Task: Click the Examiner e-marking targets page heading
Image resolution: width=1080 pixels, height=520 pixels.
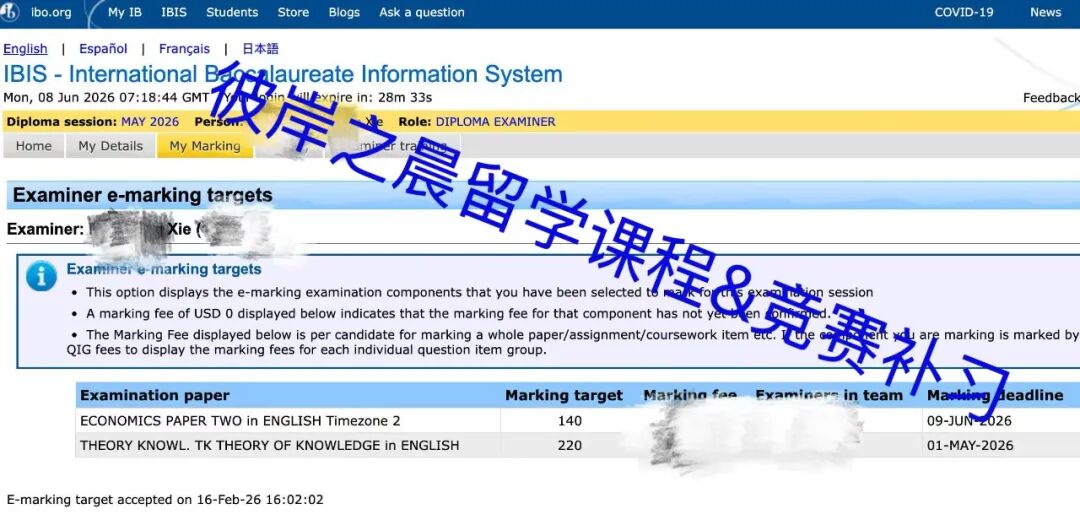Action: [x=143, y=195]
